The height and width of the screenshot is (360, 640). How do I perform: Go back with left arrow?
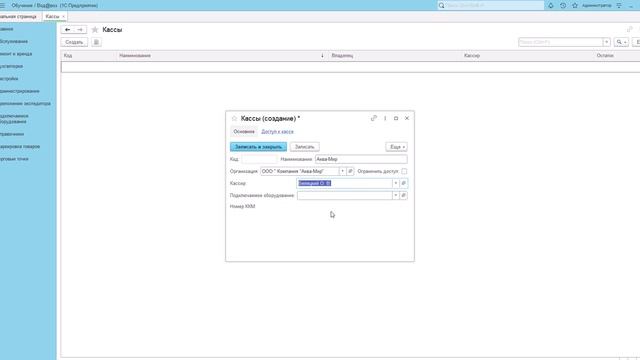coord(67,29)
